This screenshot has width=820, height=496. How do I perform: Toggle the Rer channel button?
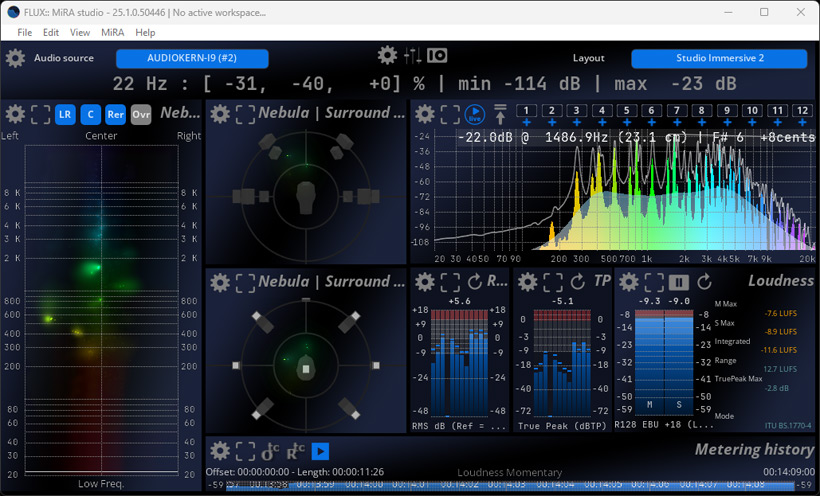click(x=116, y=115)
